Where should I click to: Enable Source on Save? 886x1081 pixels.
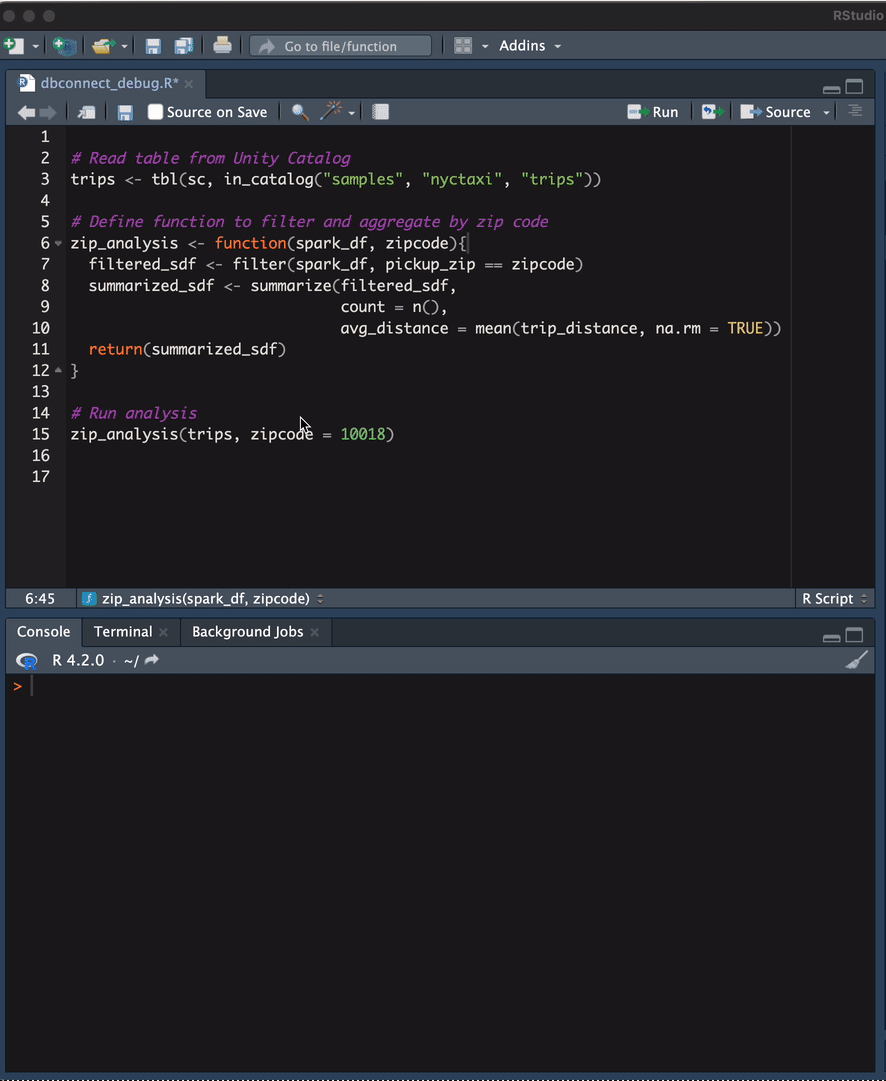(x=155, y=111)
